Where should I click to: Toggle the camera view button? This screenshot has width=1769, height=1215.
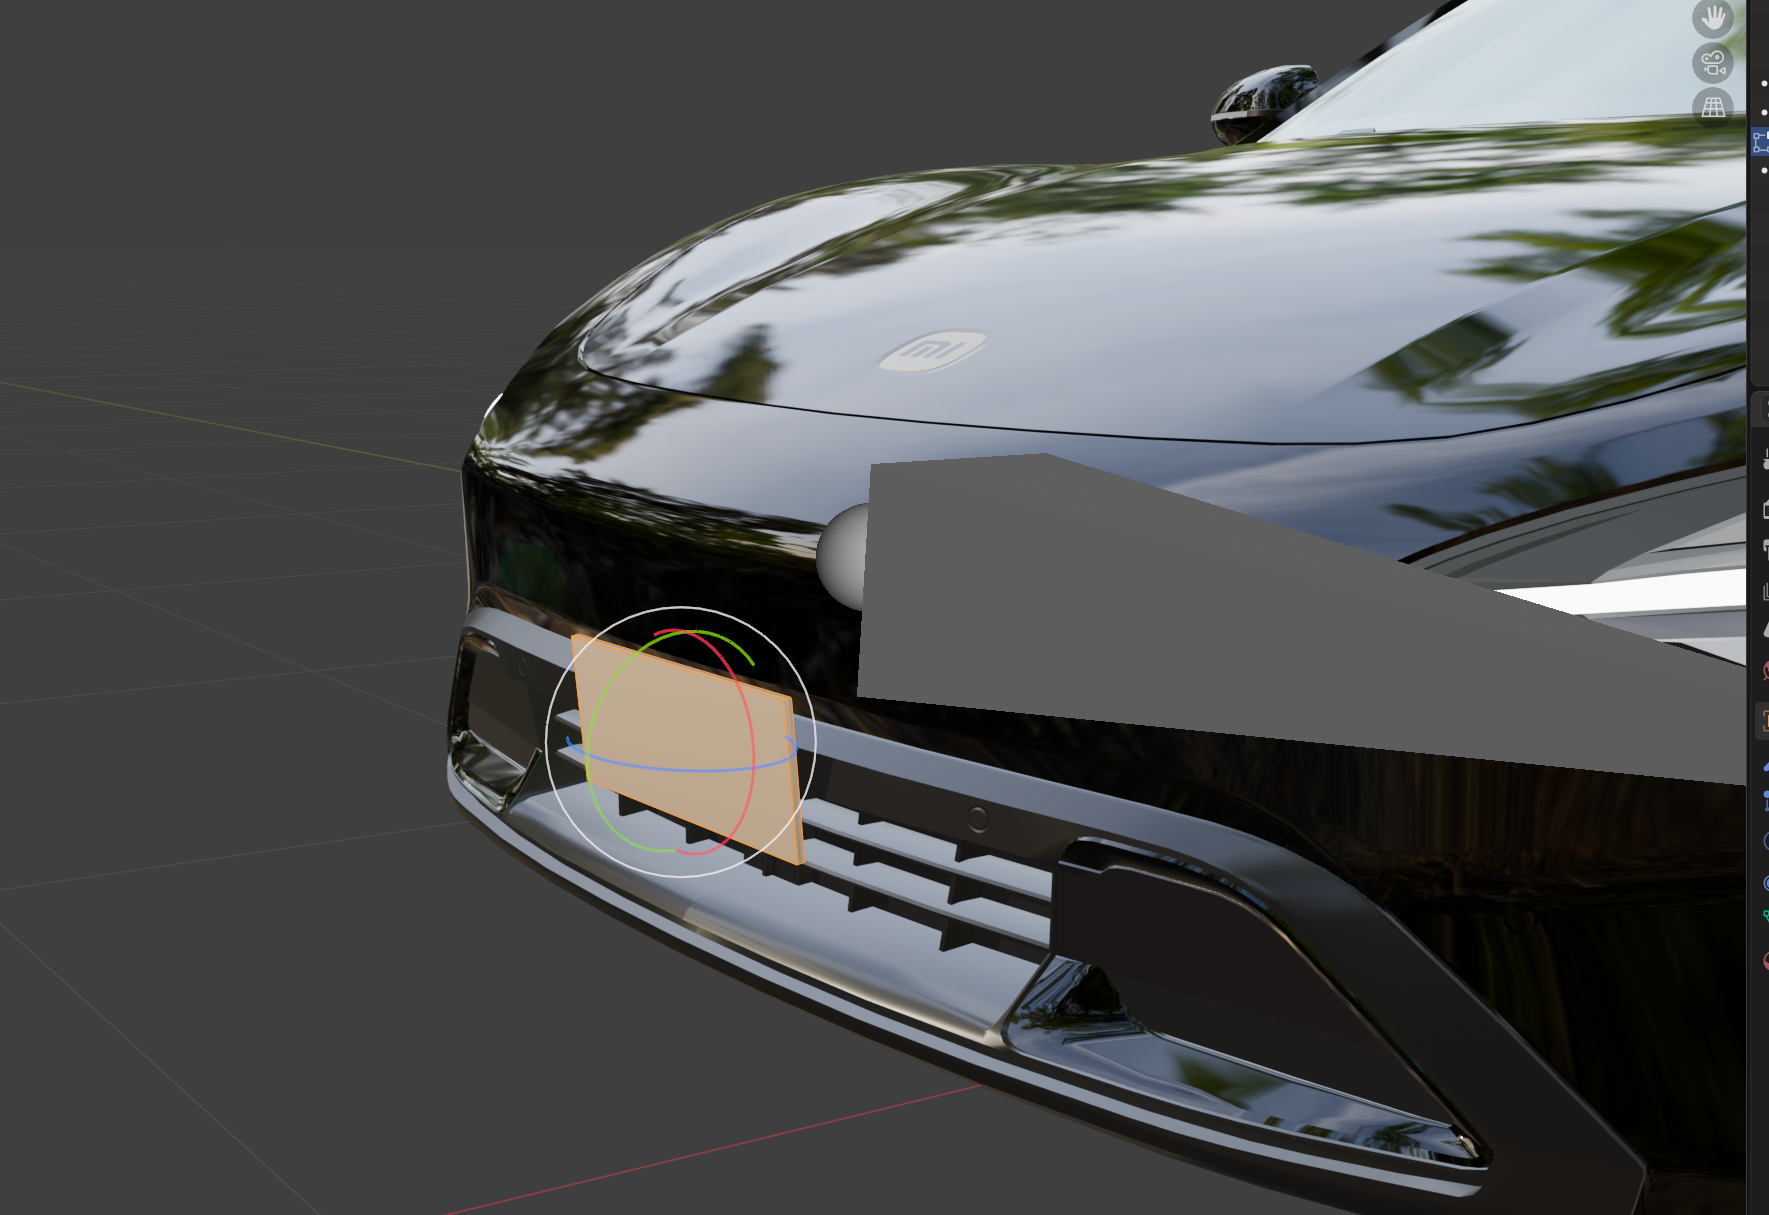click(1713, 62)
